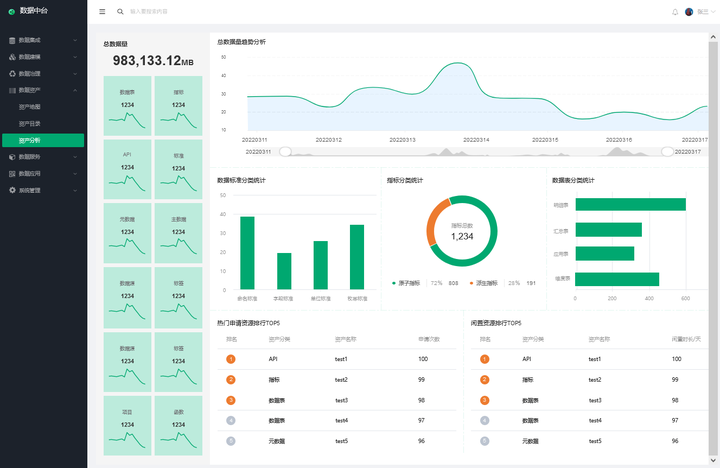Expand the 数据治理 menu chevron
This screenshot has width=720, height=468.
point(75,73)
